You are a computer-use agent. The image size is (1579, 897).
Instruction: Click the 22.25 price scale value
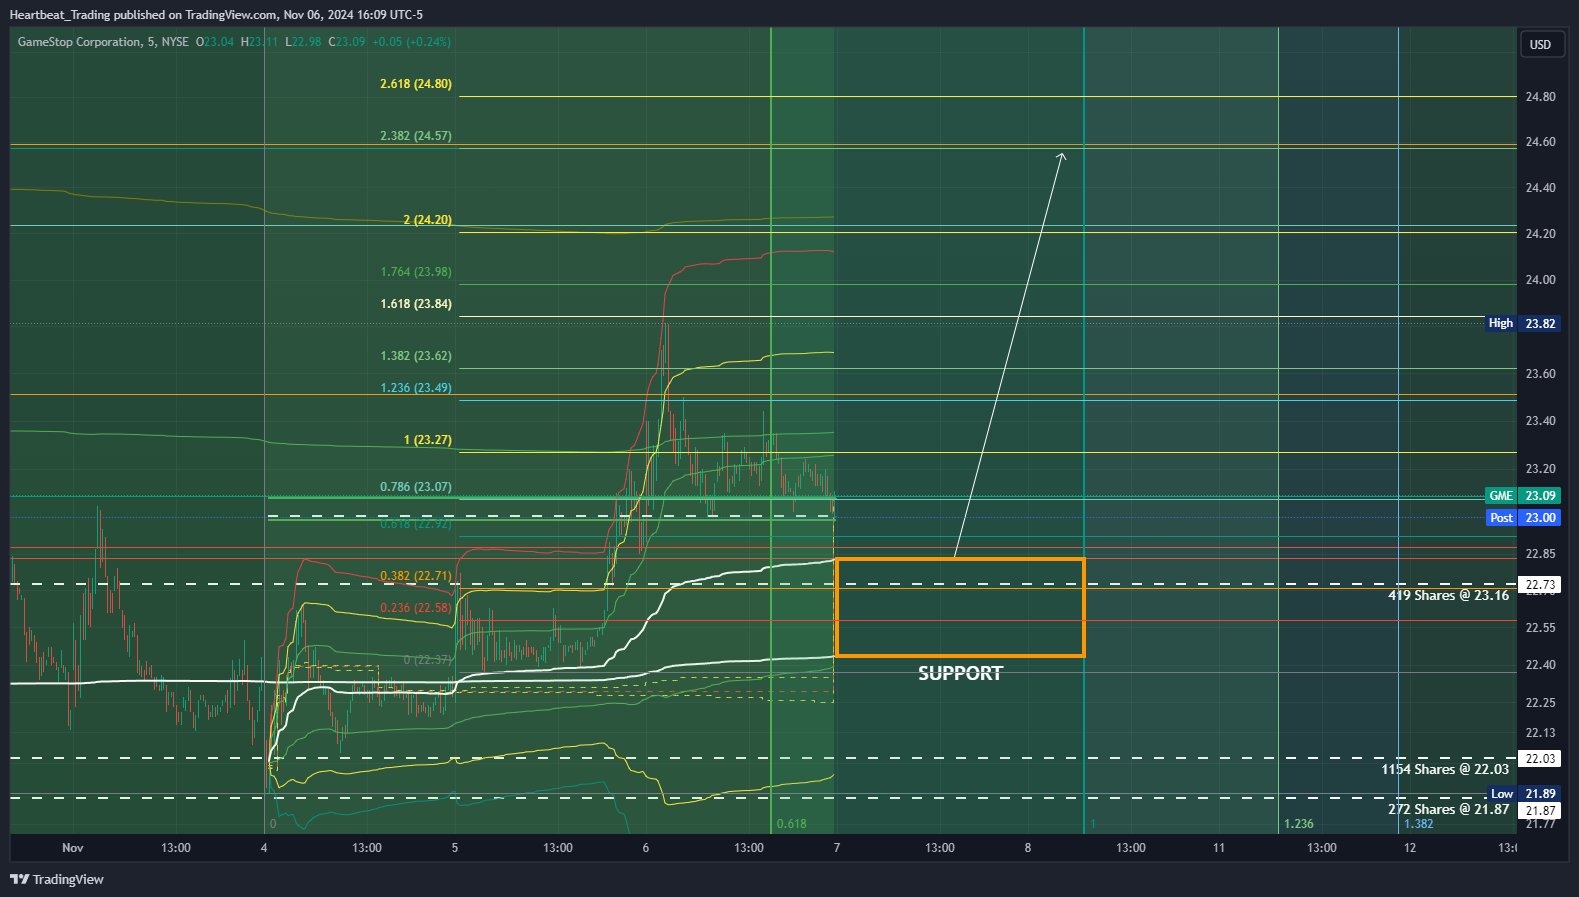tap(1540, 703)
